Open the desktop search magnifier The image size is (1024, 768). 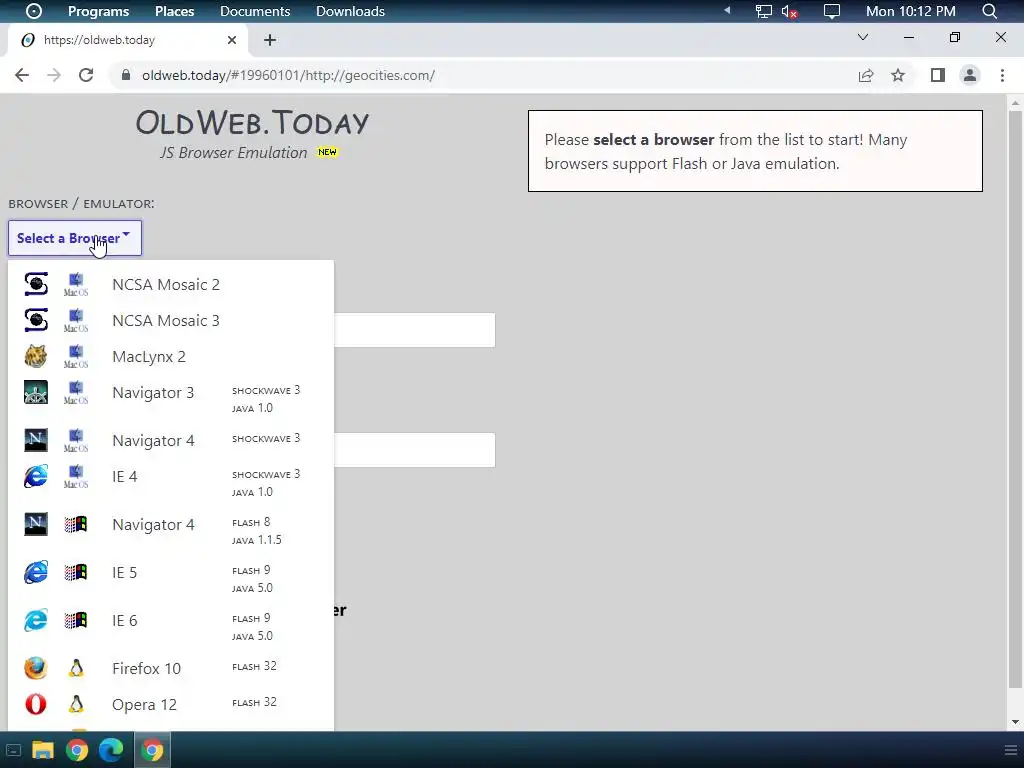990,11
